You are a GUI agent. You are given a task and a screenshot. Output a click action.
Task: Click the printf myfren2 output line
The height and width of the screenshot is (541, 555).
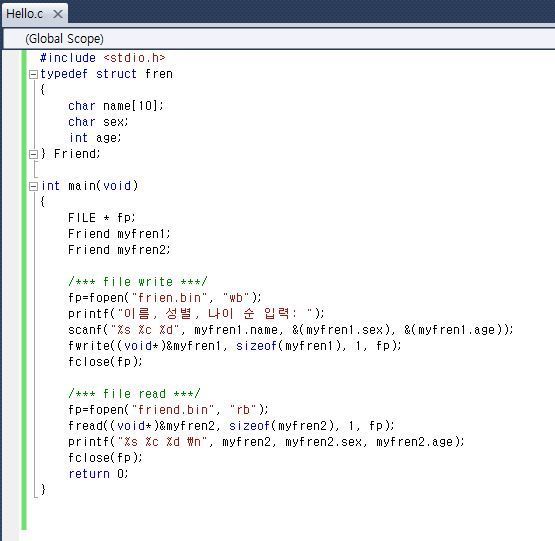point(266,442)
